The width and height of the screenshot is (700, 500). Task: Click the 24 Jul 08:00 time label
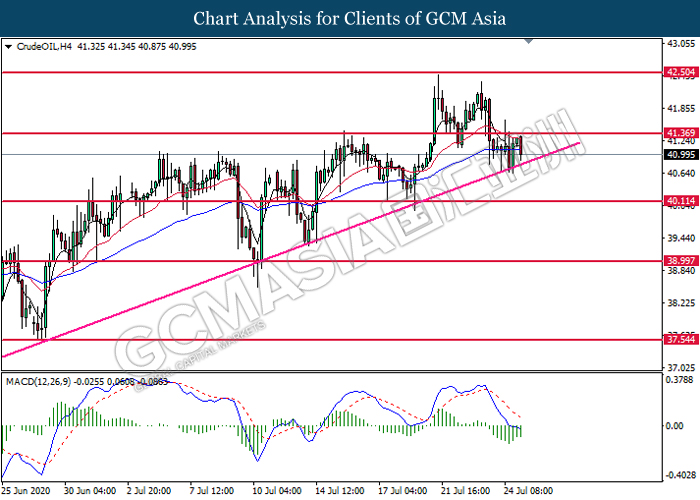coord(529,491)
